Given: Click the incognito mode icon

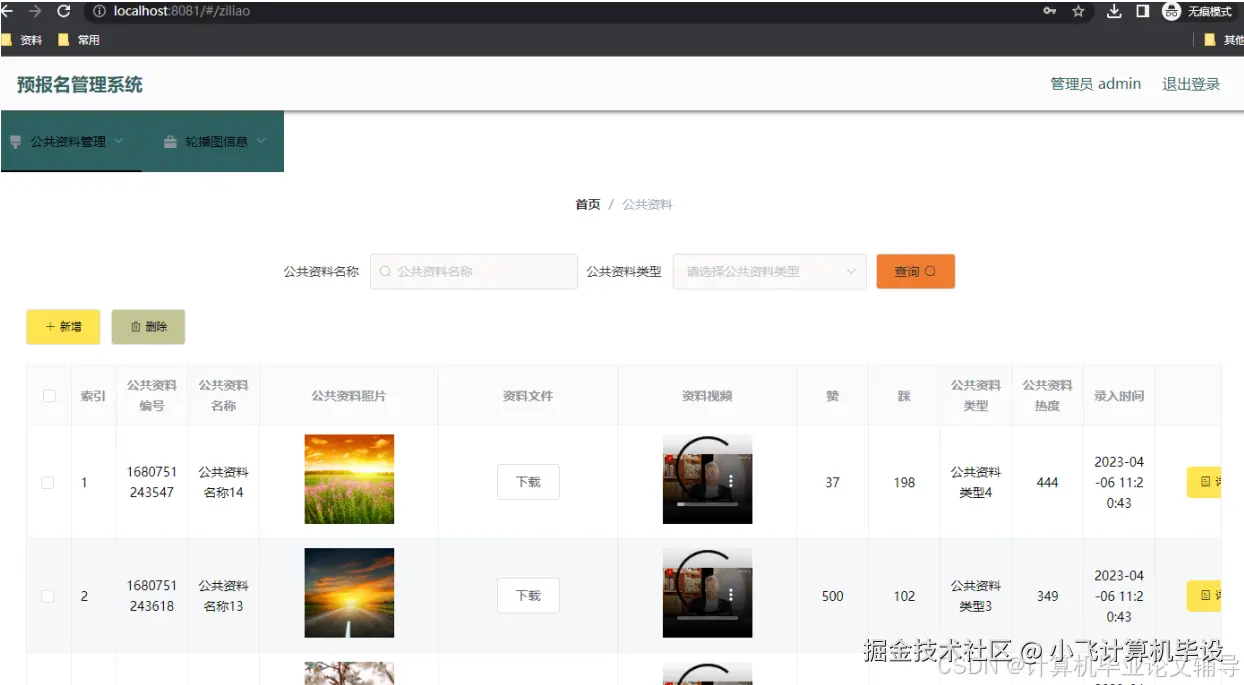Looking at the screenshot, I should click(1171, 11).
